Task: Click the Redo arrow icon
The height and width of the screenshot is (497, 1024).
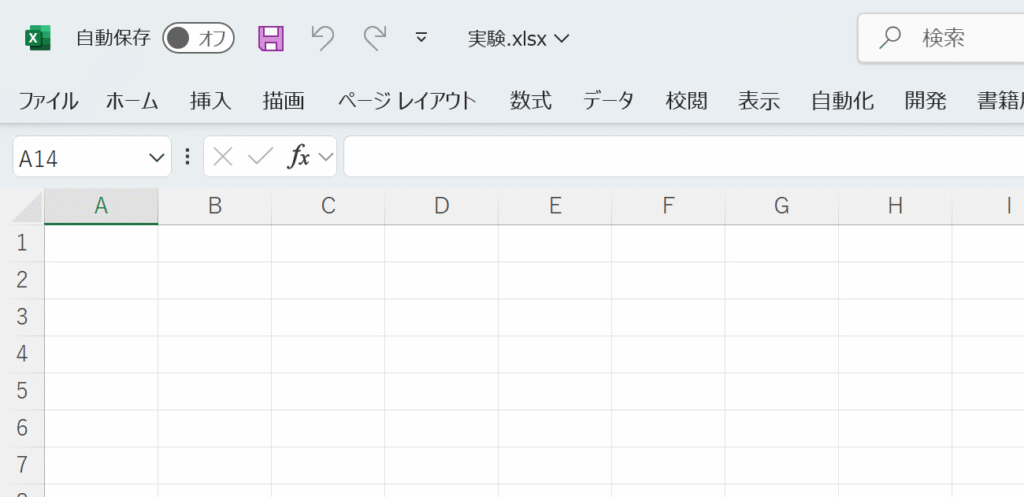Action: click(374, 38)
